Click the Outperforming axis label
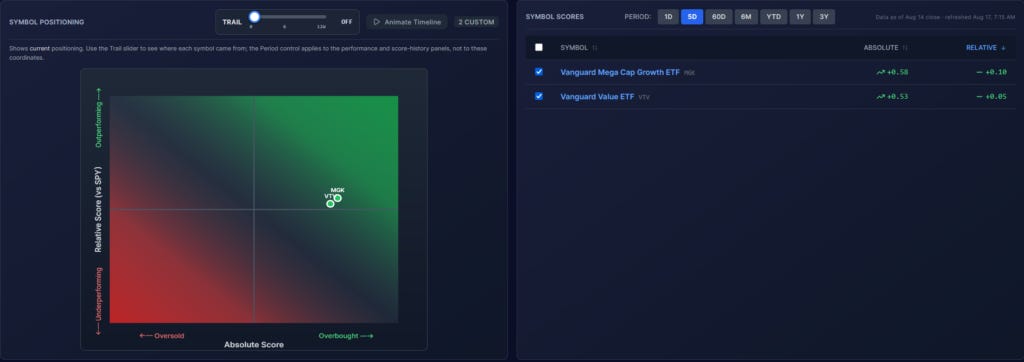Screen dimensions: 1024x362 click(x=99, y=118)
